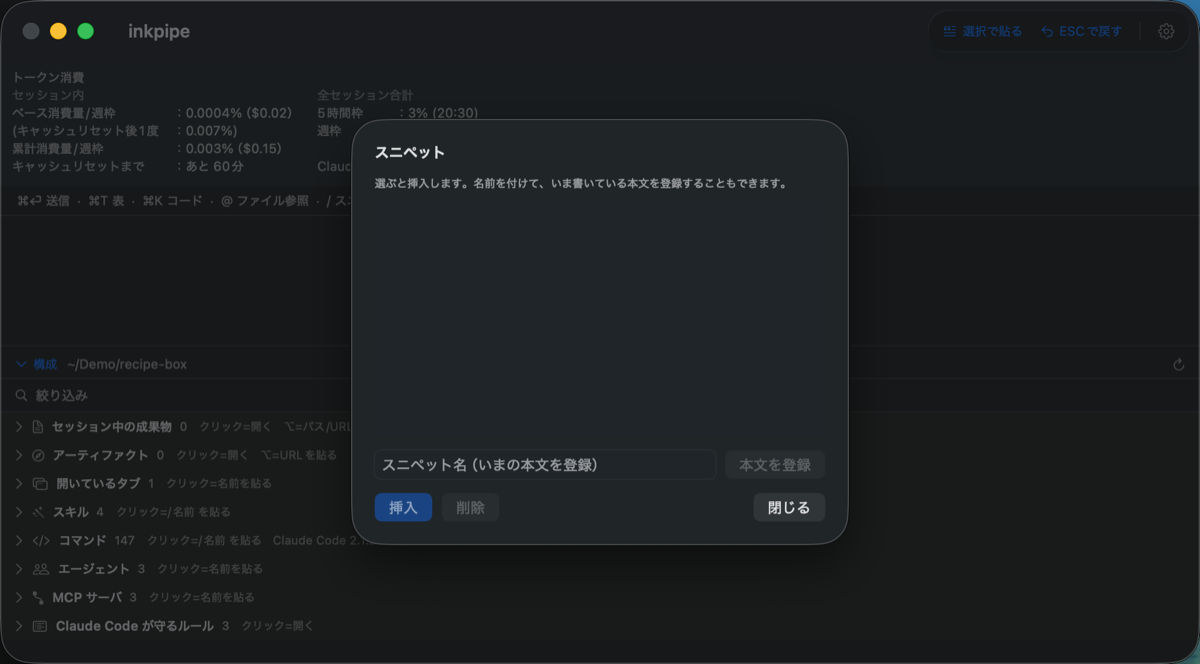Expand the 開いているタブ row
Viewport: 1200px width, 664px height.
click(19, 483)
